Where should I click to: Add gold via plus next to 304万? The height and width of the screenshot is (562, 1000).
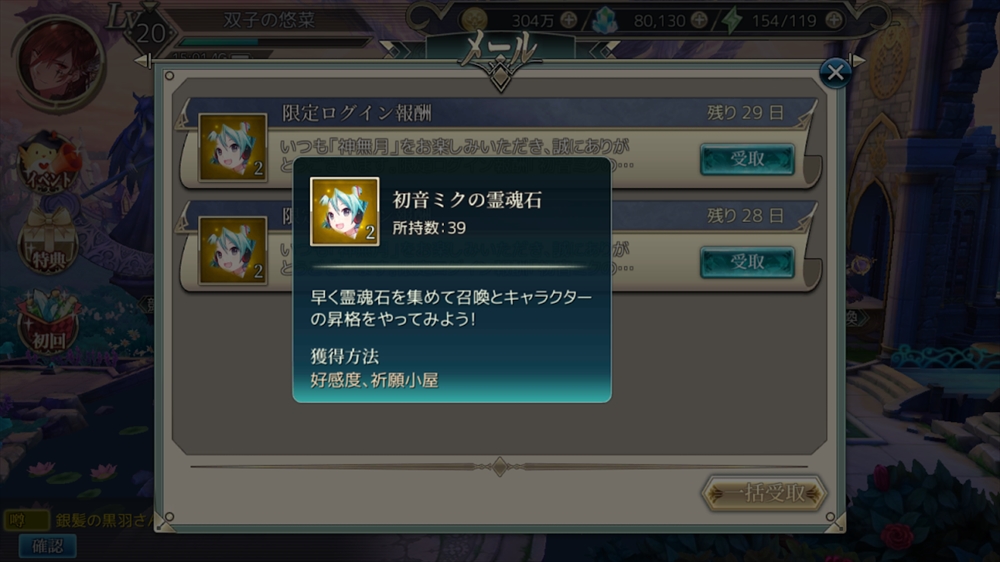[x=568, y=20]
